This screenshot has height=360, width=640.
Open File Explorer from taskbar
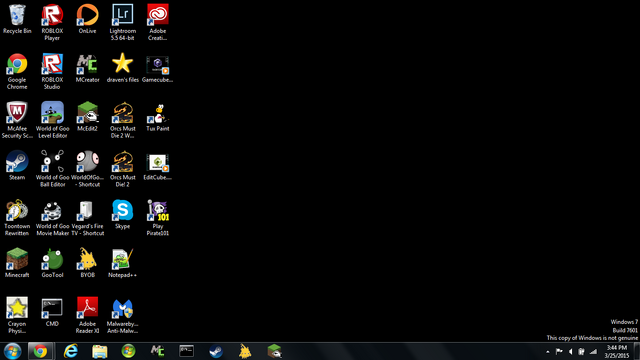(99, 351)
